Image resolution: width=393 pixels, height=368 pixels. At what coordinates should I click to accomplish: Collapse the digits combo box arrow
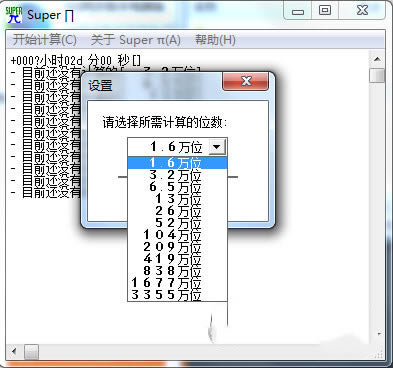(x=217, y=146)
